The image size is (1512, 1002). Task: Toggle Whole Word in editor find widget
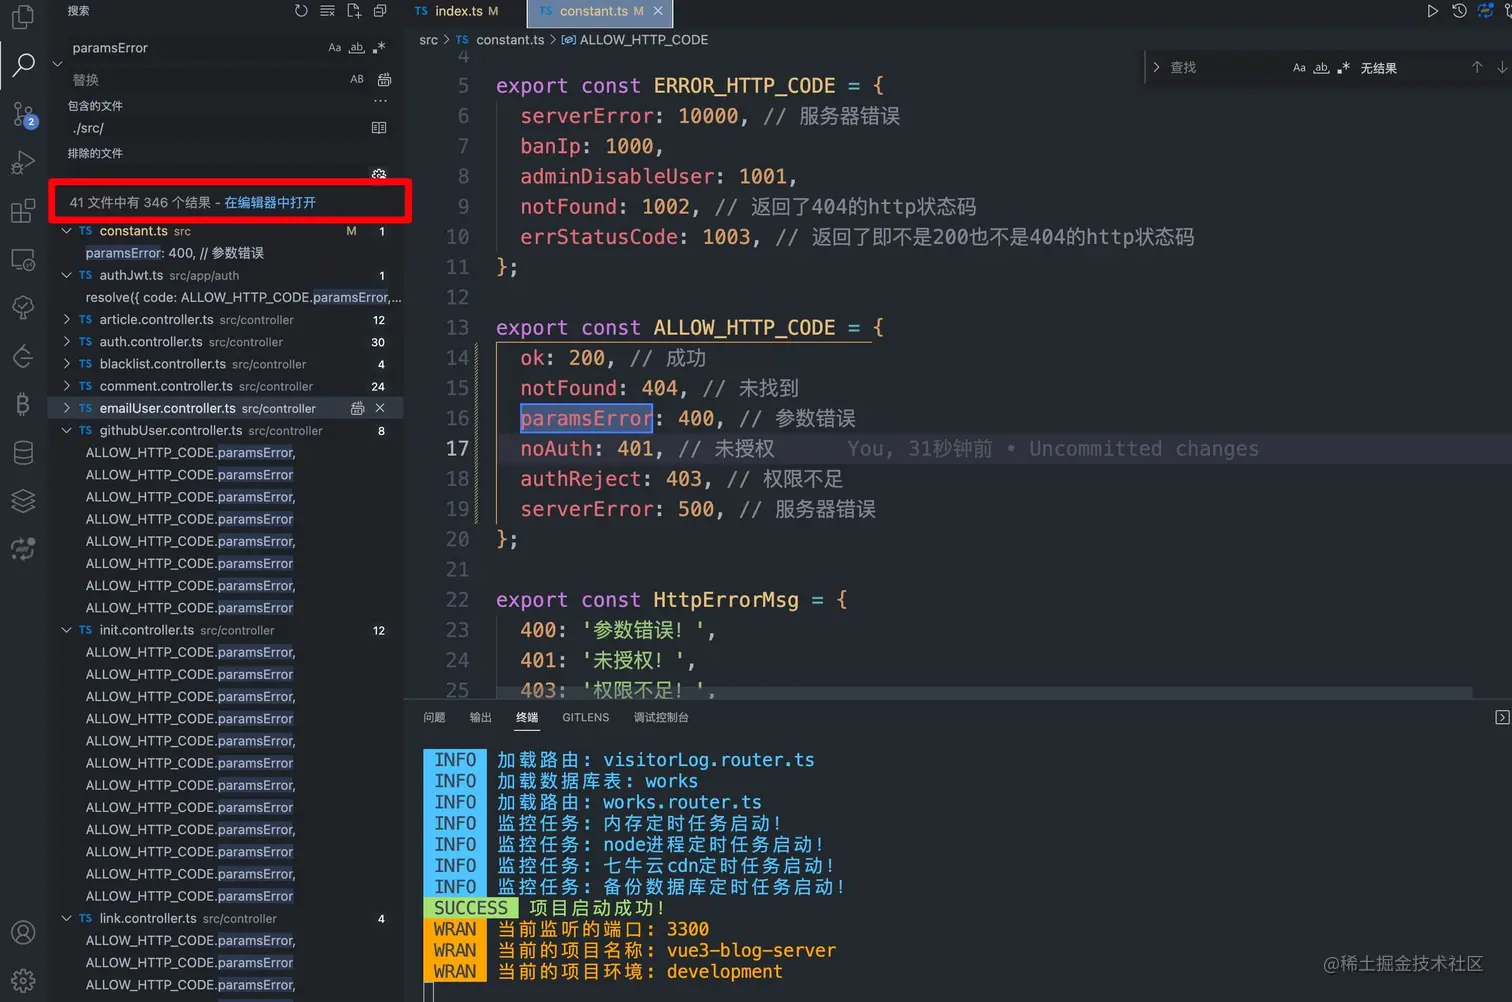pyautogui.click(x=1321, y=67)
